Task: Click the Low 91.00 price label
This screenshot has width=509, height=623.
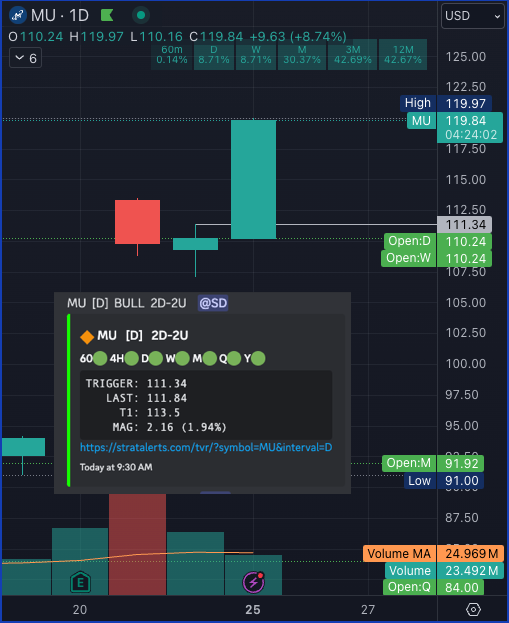Action: [x=444, y=481]
